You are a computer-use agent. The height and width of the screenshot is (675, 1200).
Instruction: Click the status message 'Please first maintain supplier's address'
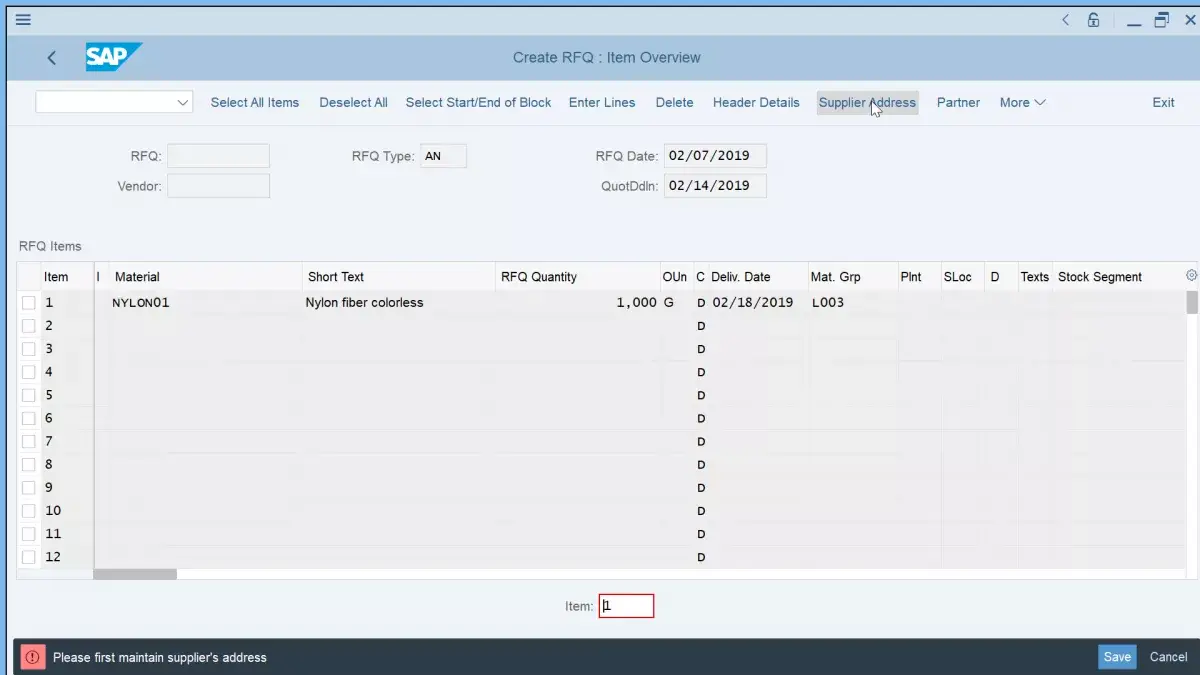point(160,658)
